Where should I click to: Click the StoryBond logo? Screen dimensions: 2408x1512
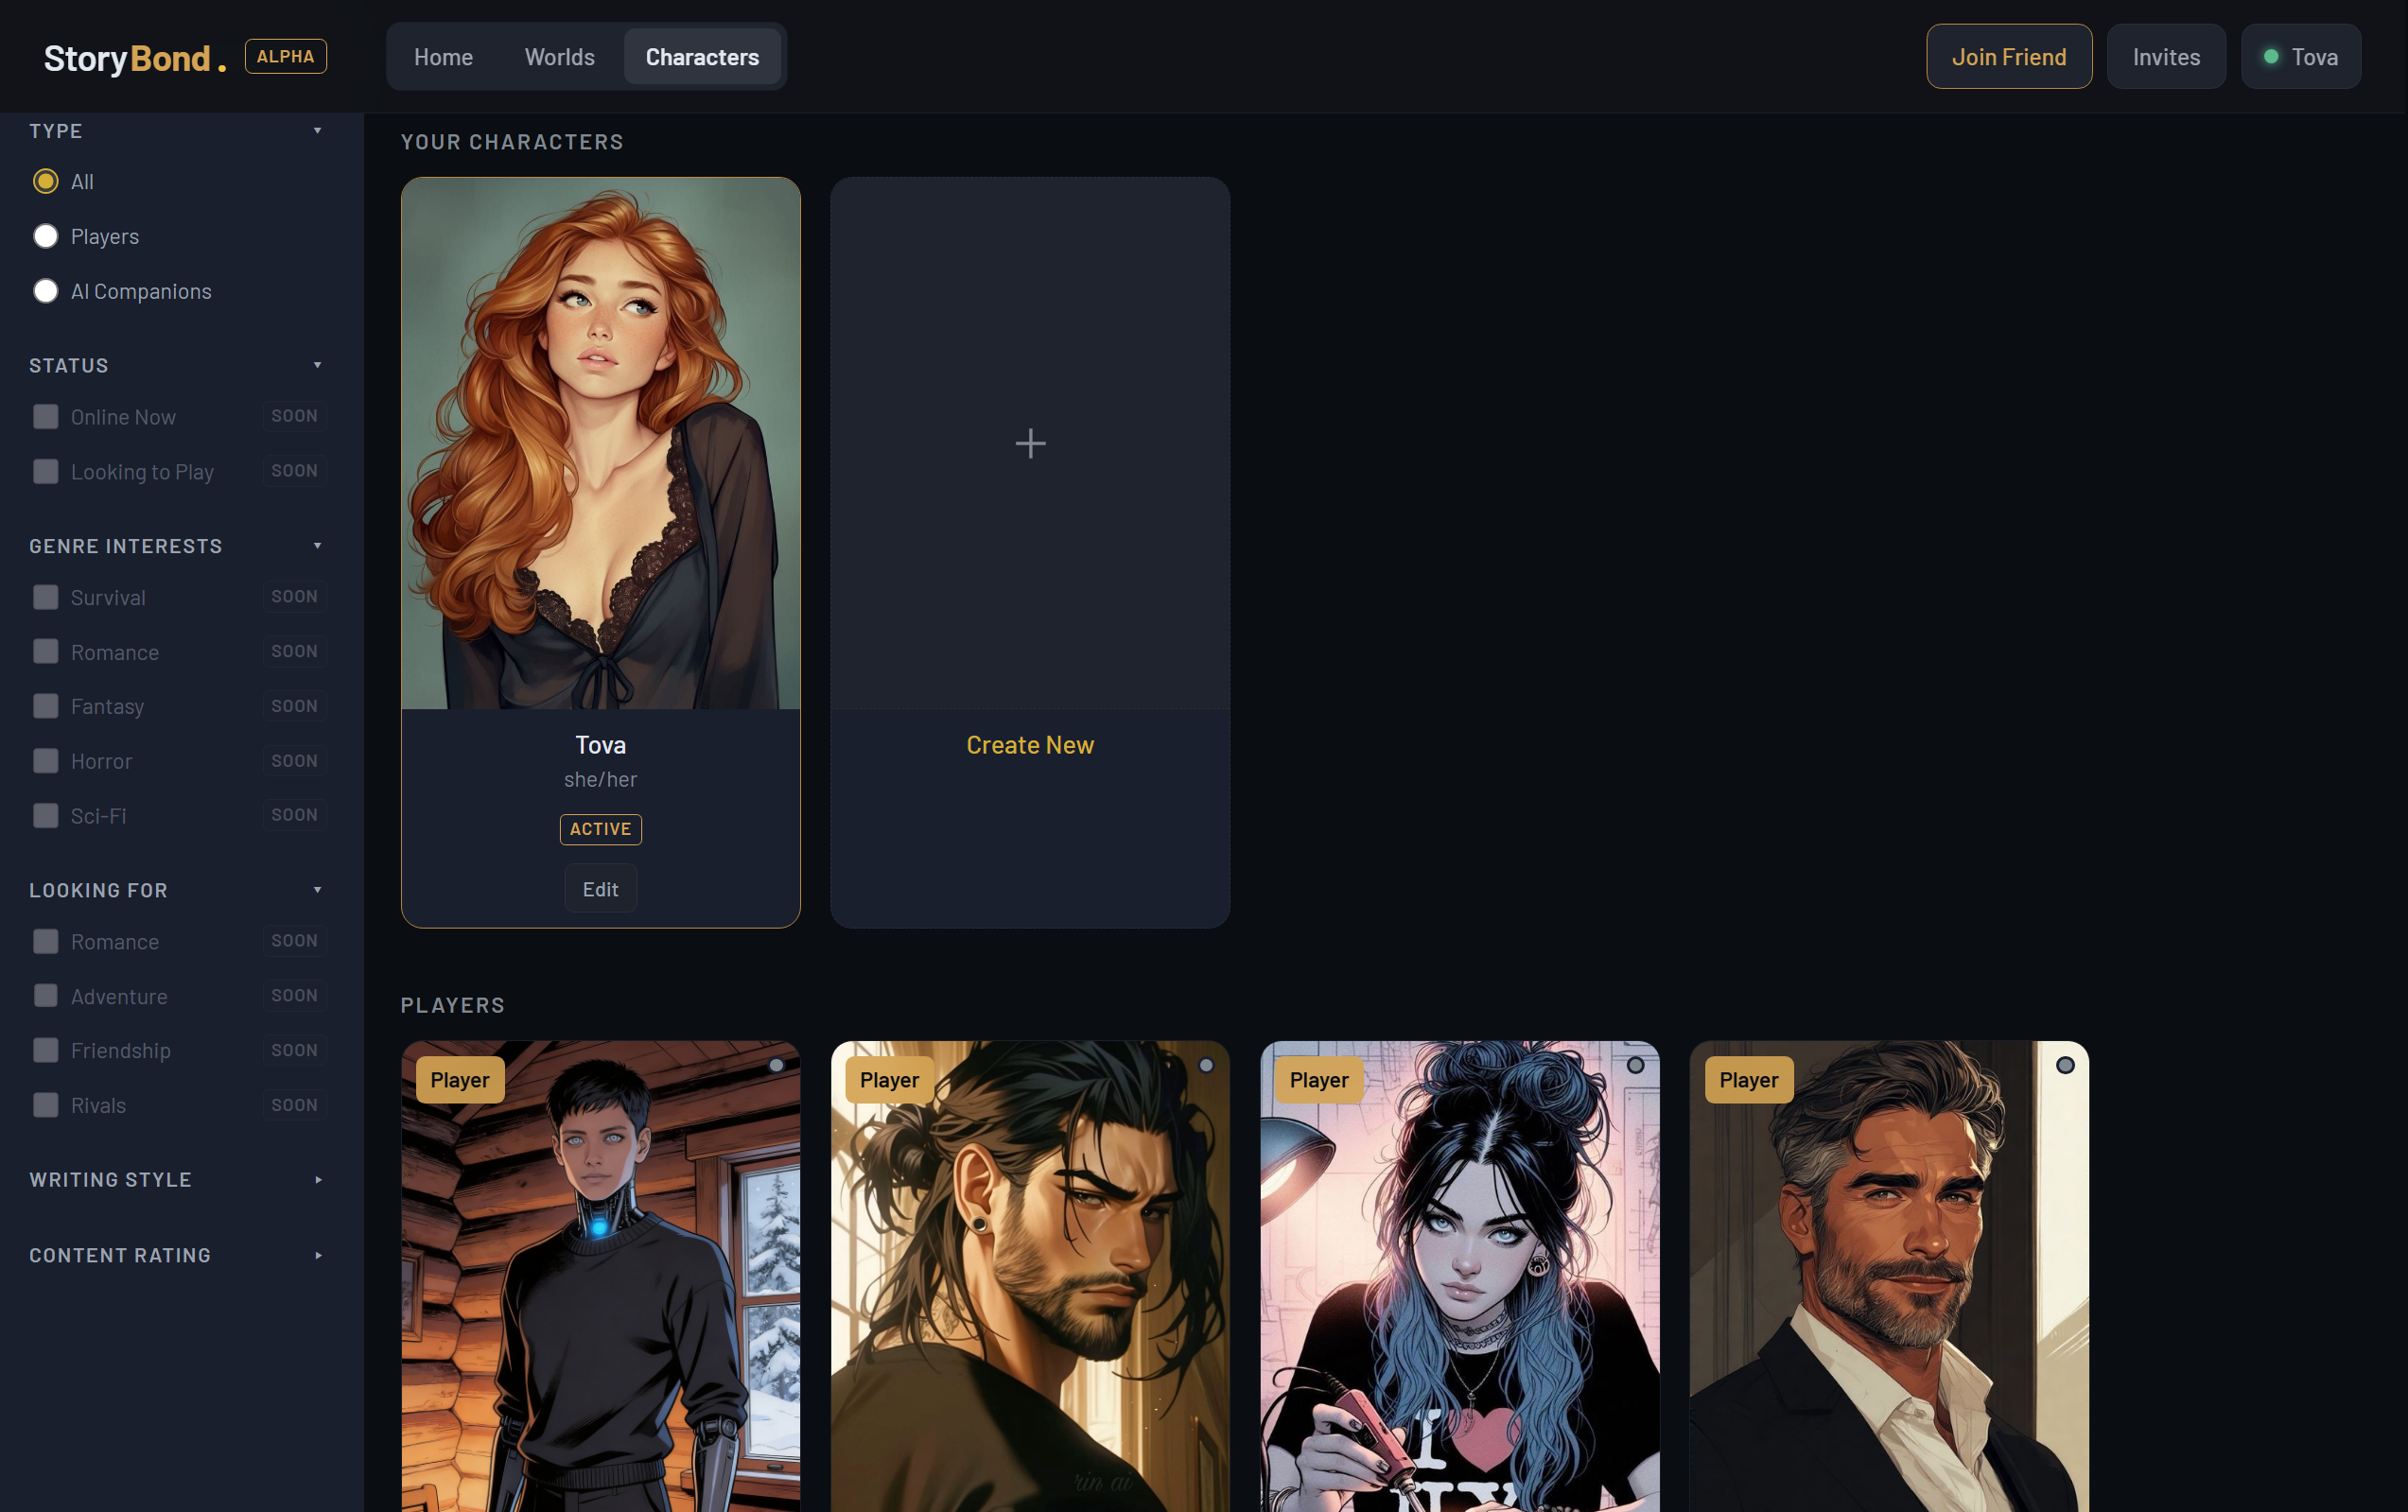coord(135,57)
